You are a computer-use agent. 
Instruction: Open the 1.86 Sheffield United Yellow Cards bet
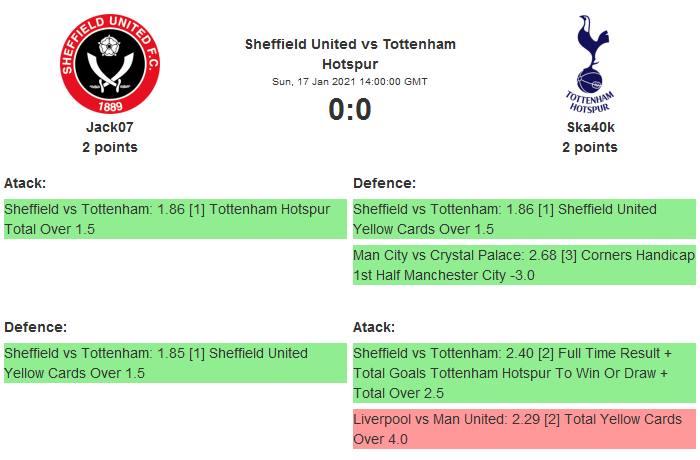(x=523, y=219)
